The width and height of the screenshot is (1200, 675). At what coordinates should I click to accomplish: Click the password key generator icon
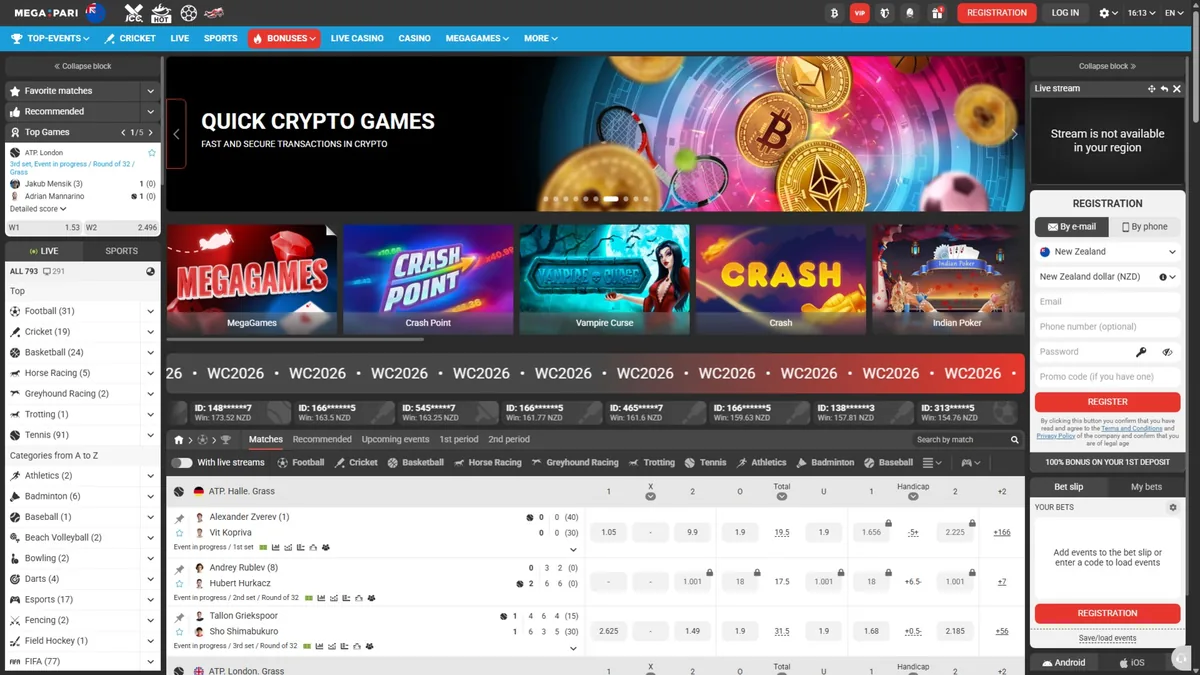click(1141, 352)
